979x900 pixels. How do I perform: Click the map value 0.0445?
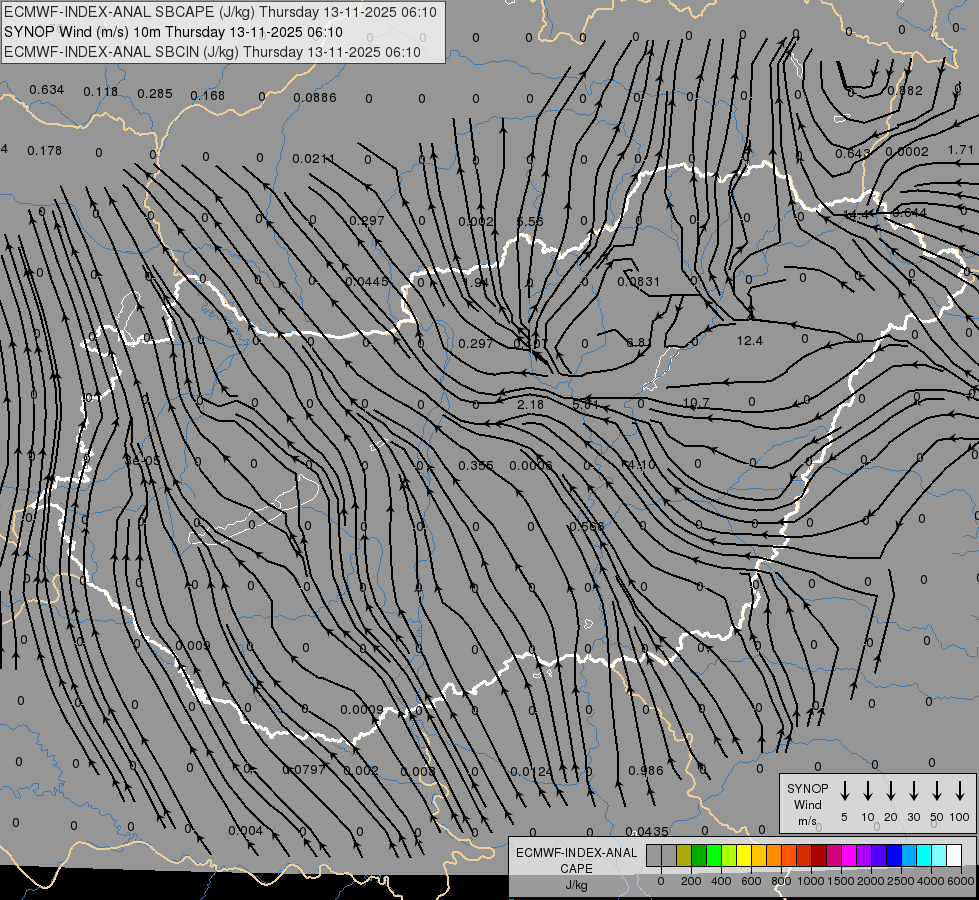pos(367,282)
